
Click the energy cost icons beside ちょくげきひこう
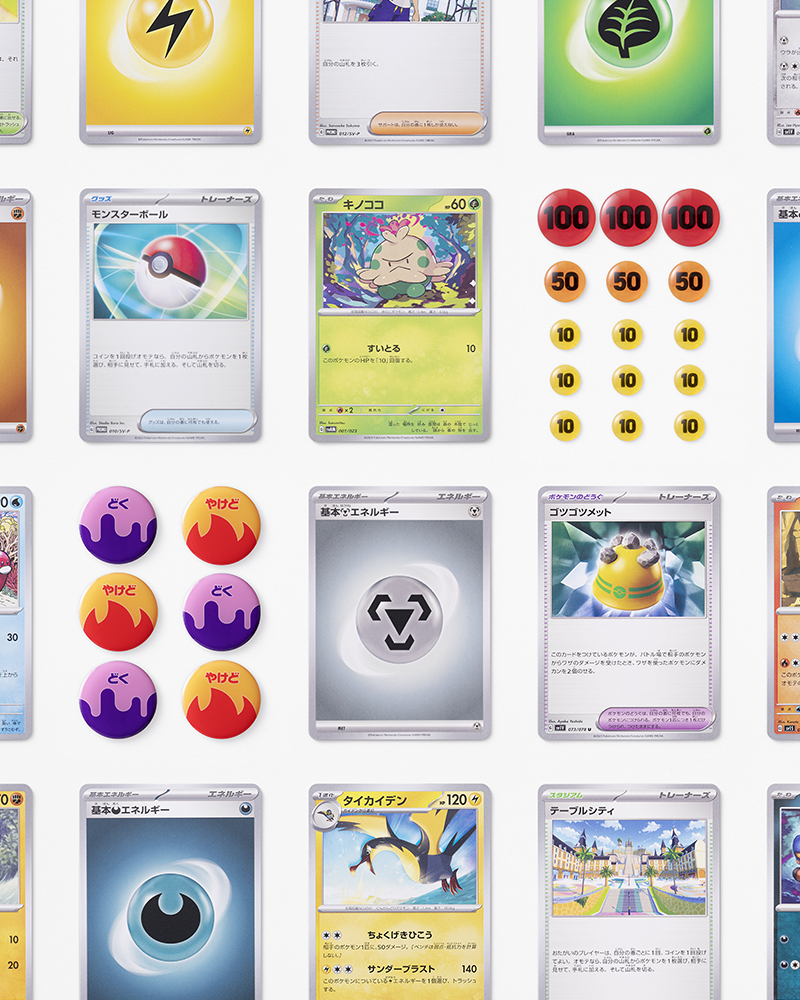[x=330, y=935]
